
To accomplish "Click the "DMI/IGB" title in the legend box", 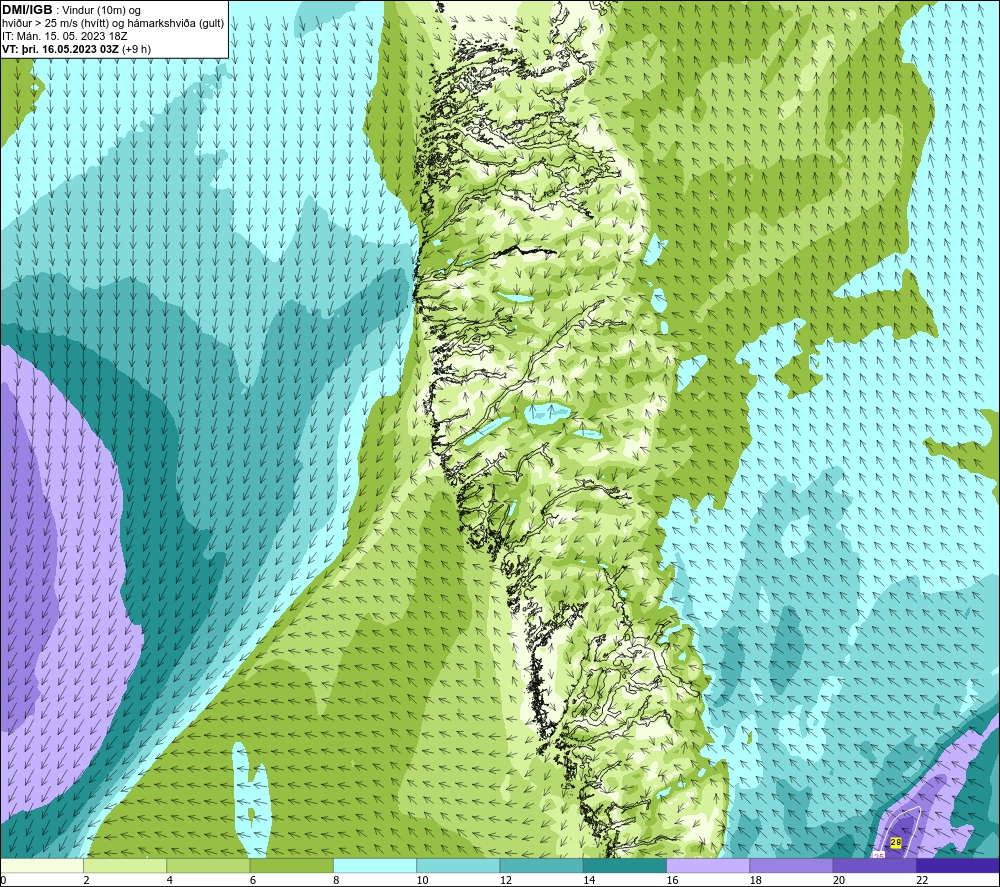I will coord(27,10).
